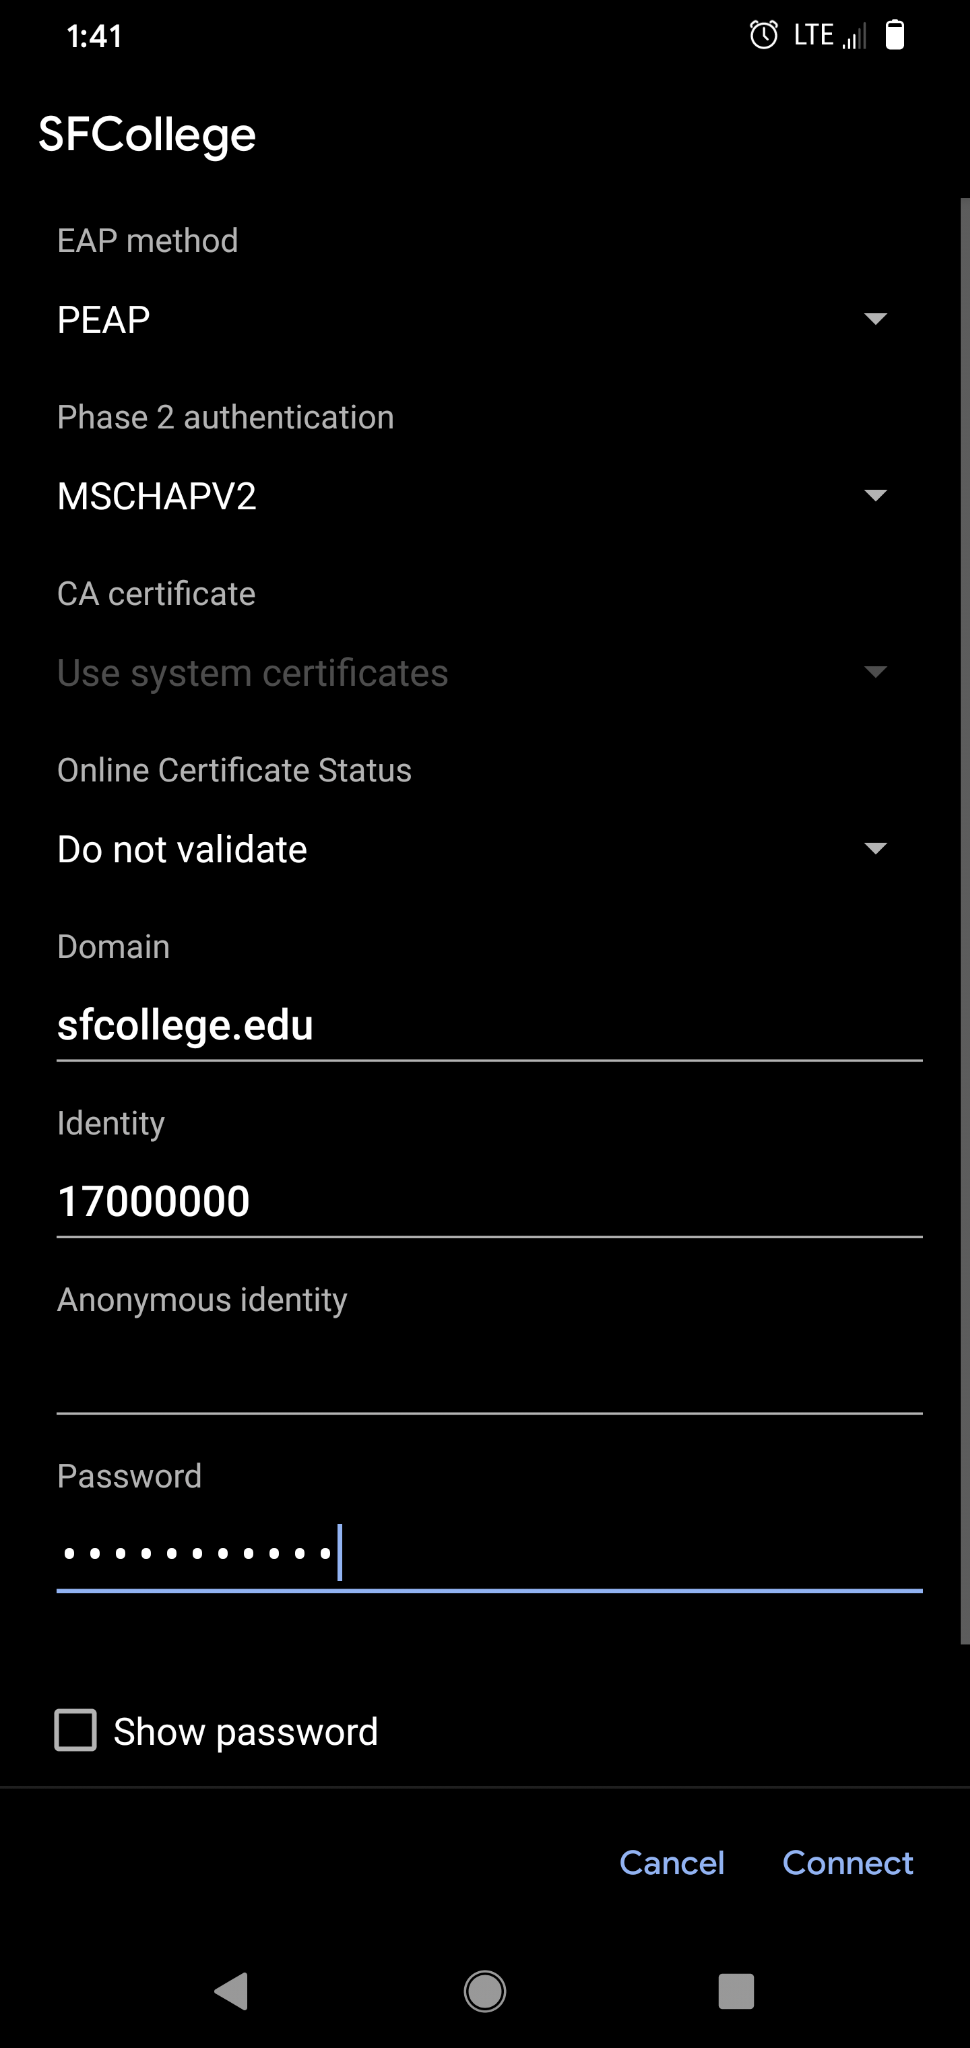Tap the clock time in status bar
Screen dimensions: 970x2048
[94, 36]
